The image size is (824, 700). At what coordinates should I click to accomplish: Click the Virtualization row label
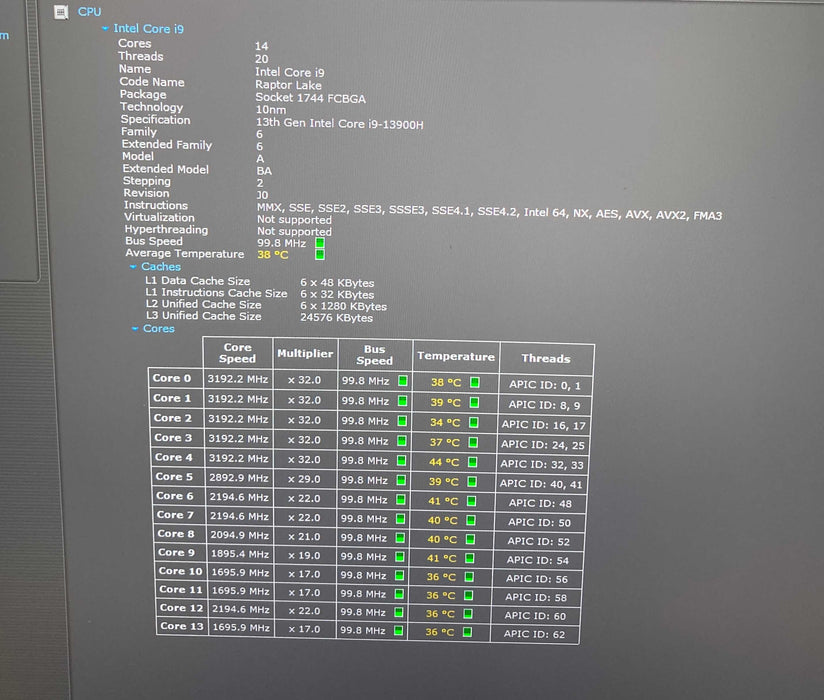[159, 218]
